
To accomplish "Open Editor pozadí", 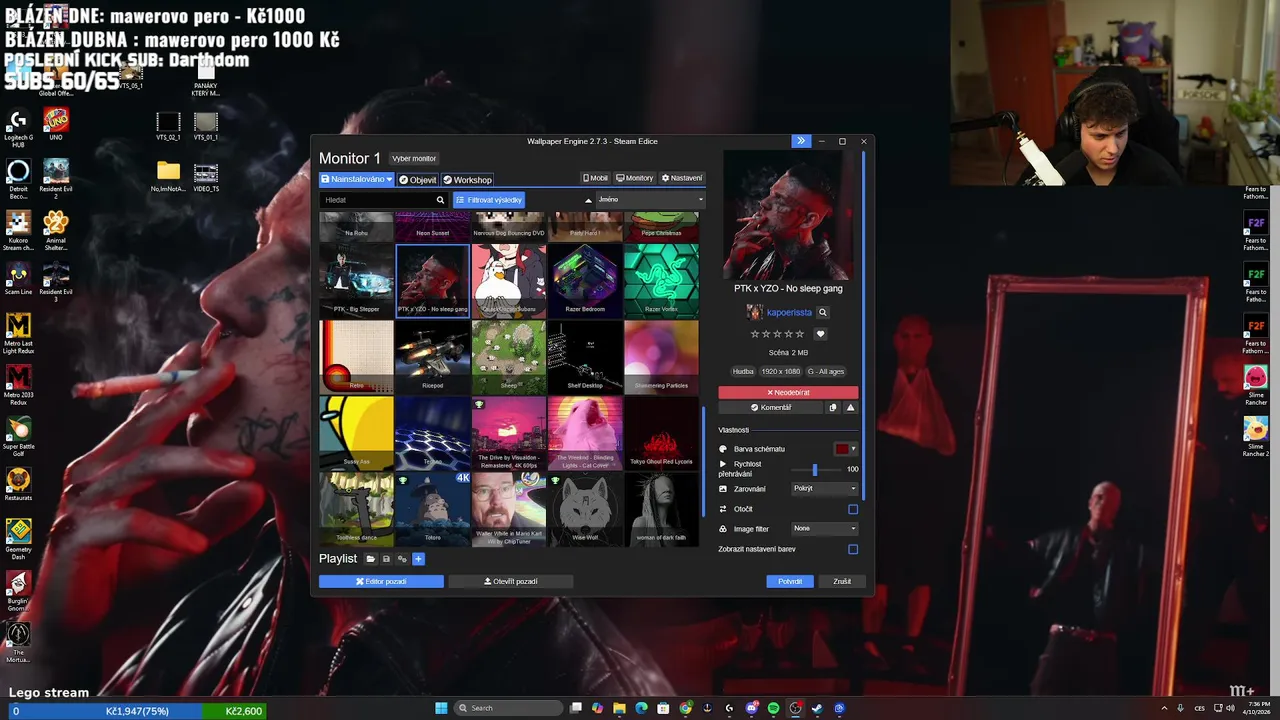I will [381, 581].
